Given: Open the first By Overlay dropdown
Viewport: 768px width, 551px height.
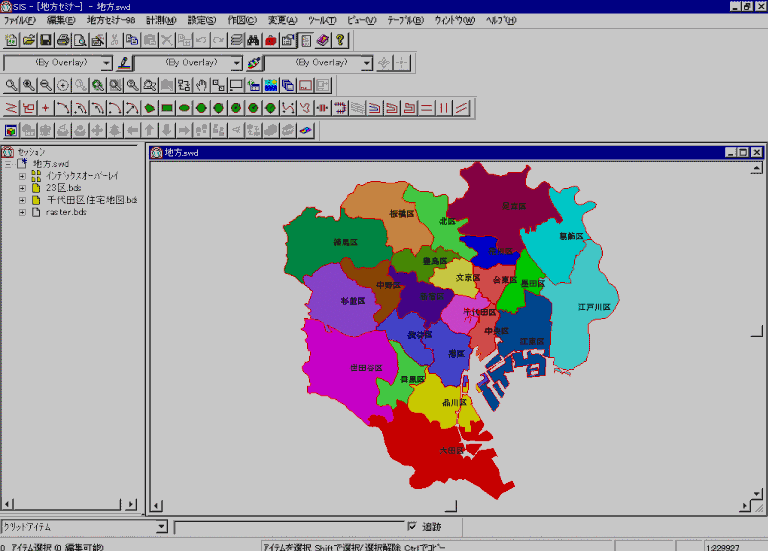Looking at the screenshot, I should point(107,62).
